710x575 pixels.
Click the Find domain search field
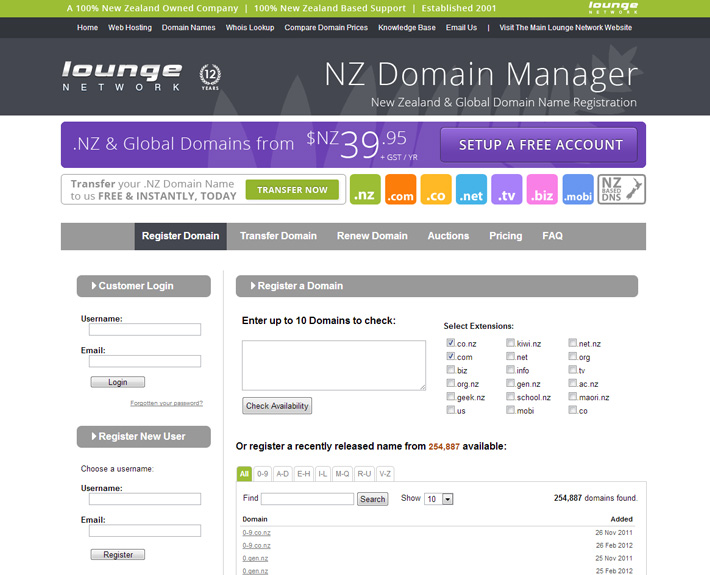click(x=307, y=499)
